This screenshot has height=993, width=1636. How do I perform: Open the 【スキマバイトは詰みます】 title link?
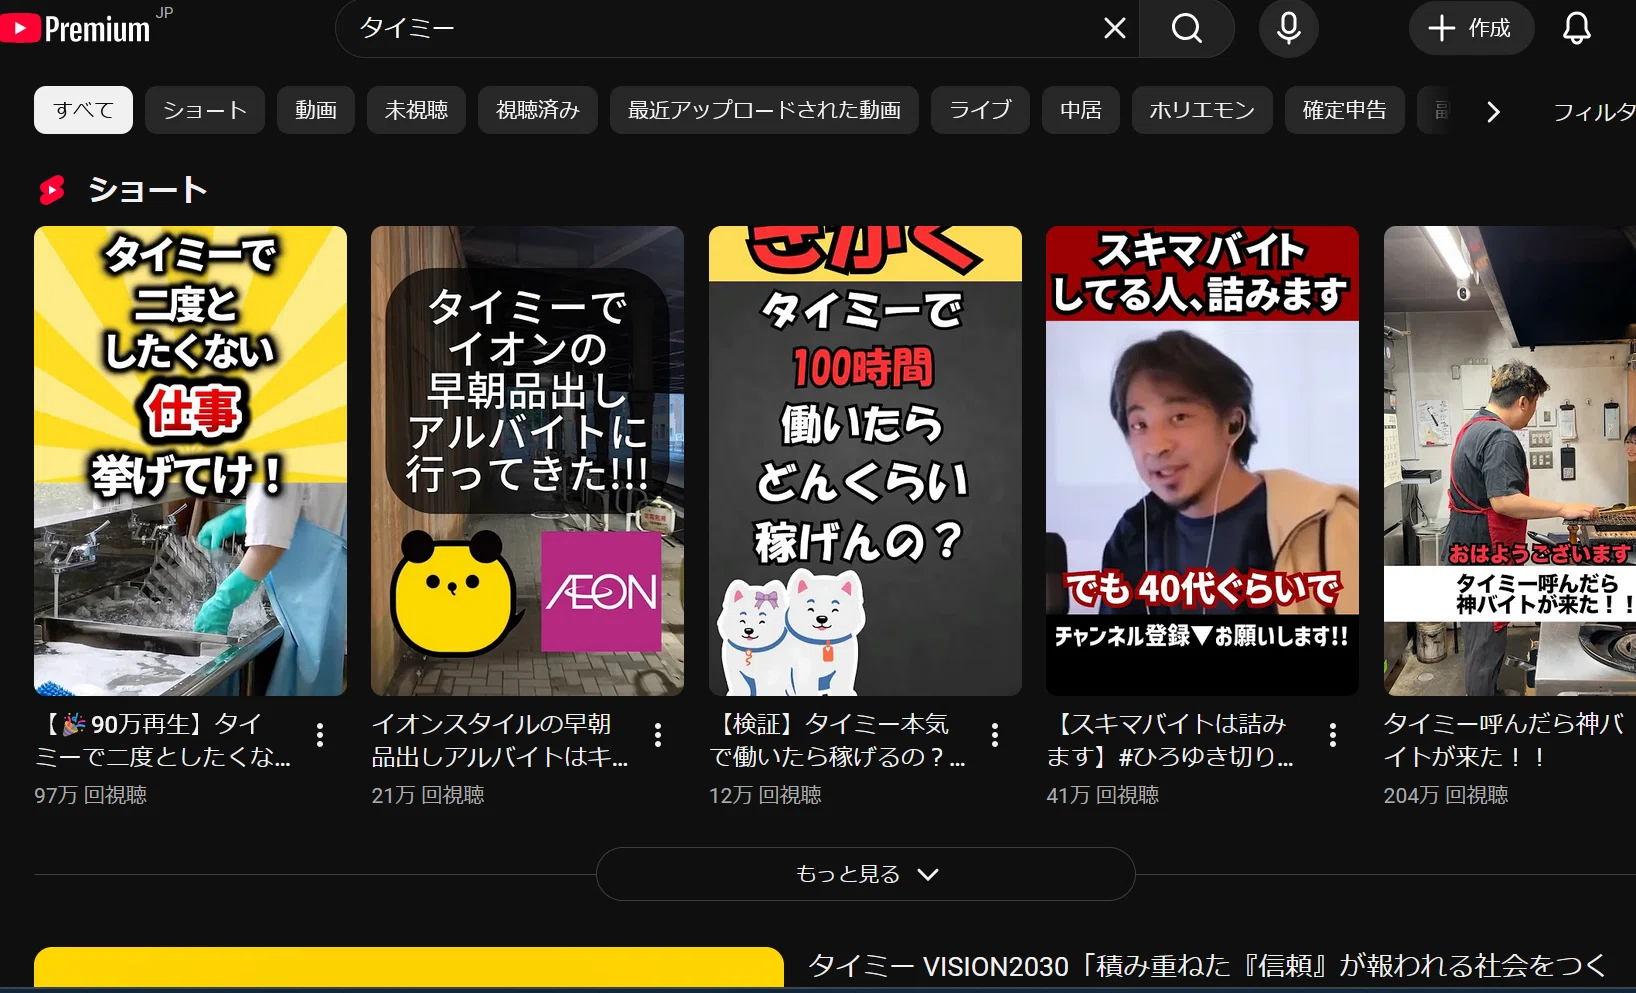click(x=1170, y=740)
